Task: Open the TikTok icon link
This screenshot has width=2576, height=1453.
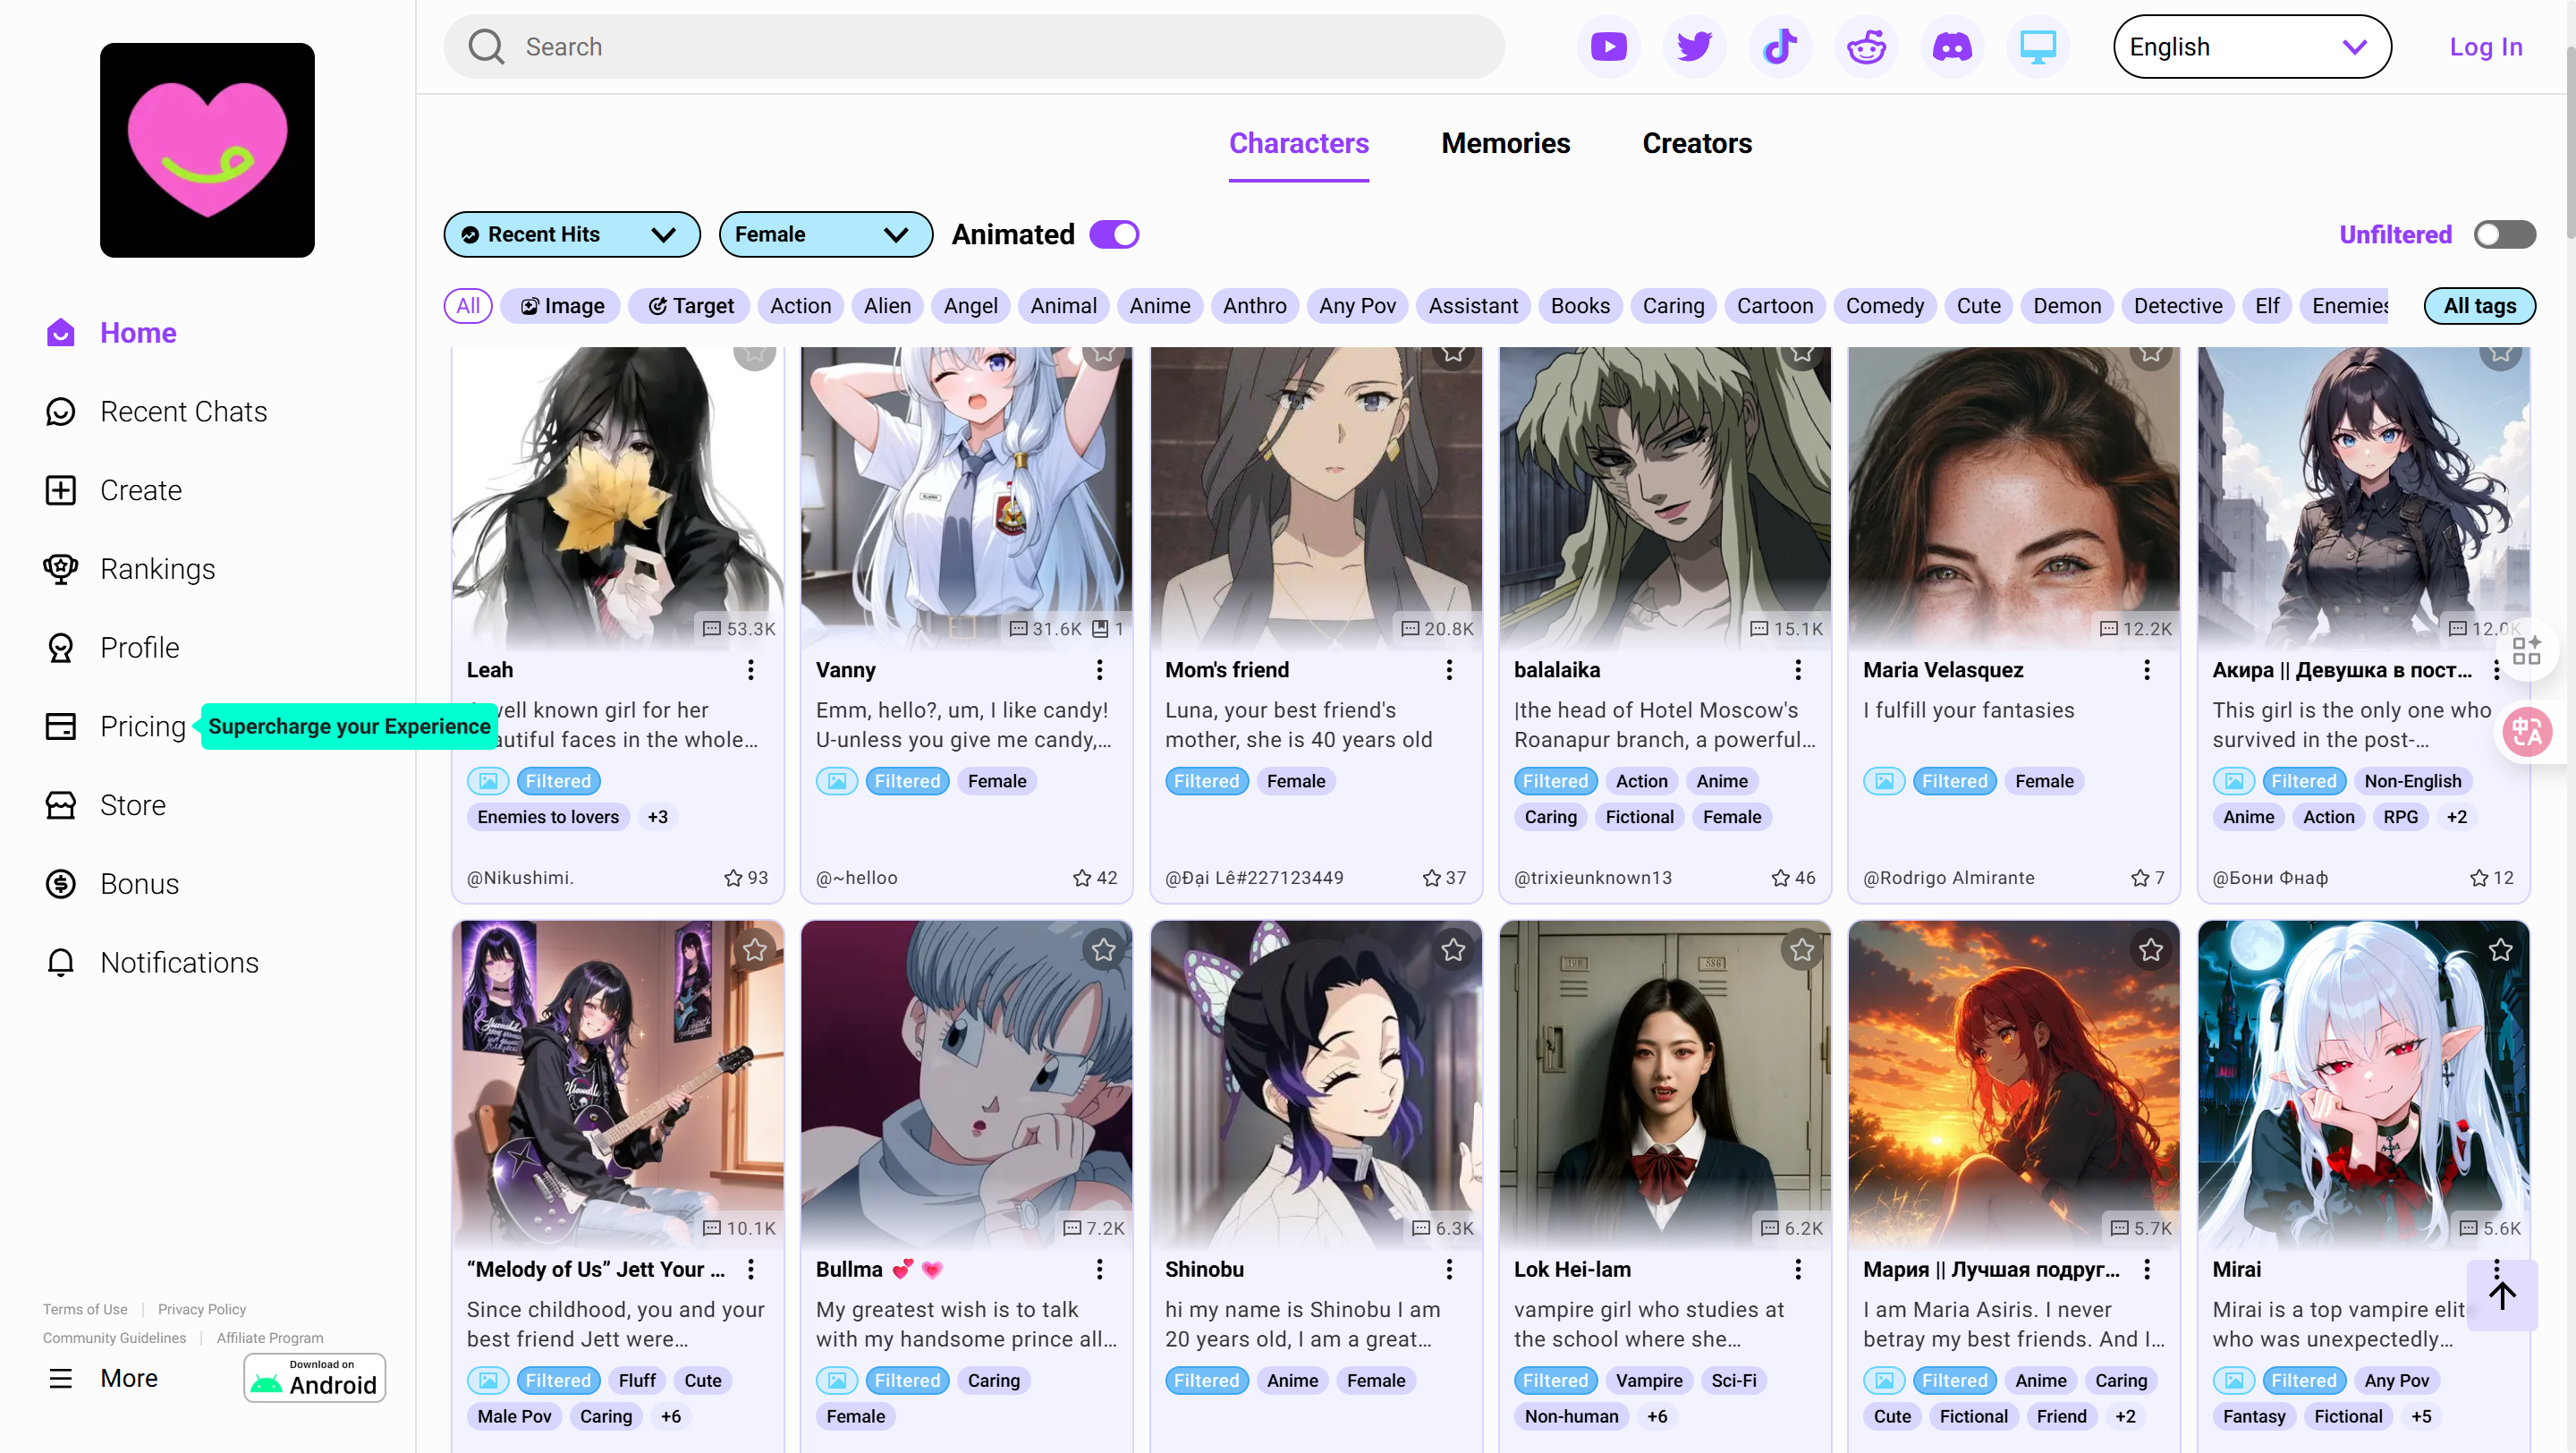Action: 1780,47
